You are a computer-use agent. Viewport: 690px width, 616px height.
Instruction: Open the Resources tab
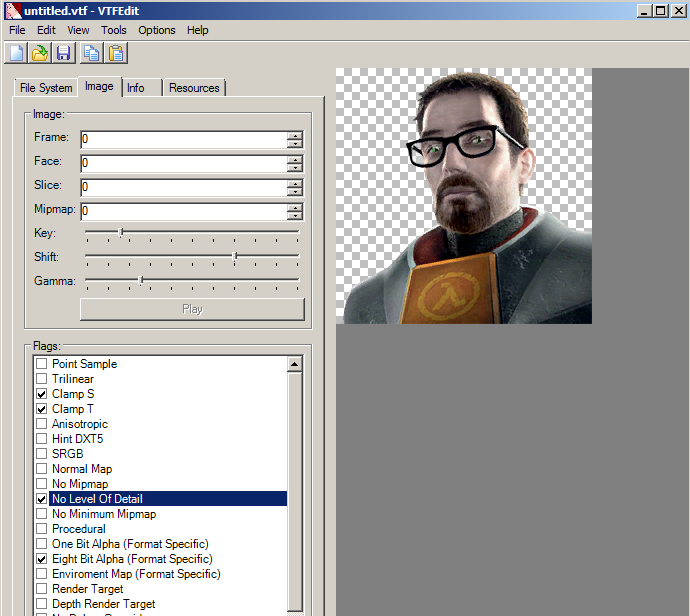[x=194, y=88]
